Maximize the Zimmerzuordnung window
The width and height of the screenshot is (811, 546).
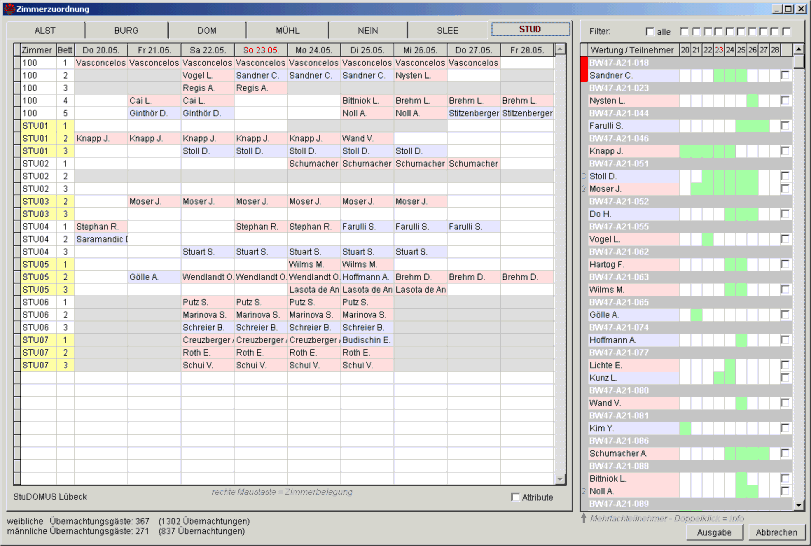[x=789, y=8]
